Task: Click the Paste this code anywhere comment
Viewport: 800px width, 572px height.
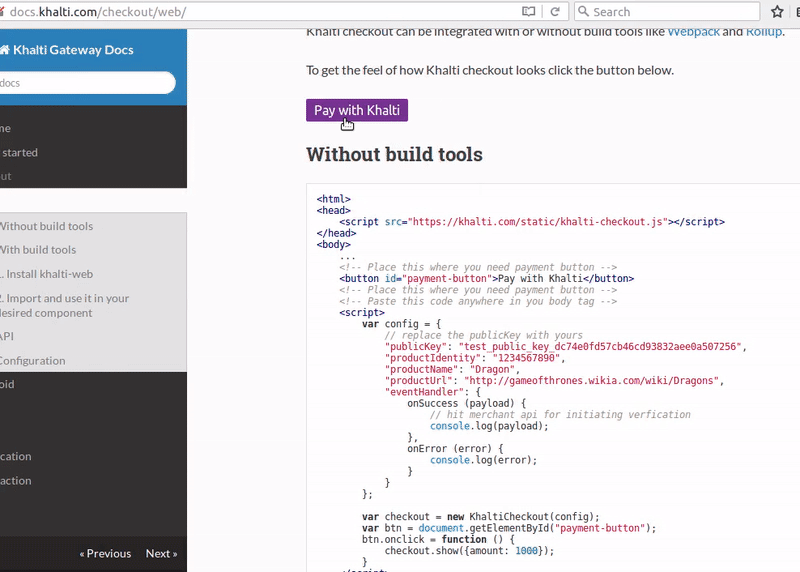Action: tap(478, 302)
